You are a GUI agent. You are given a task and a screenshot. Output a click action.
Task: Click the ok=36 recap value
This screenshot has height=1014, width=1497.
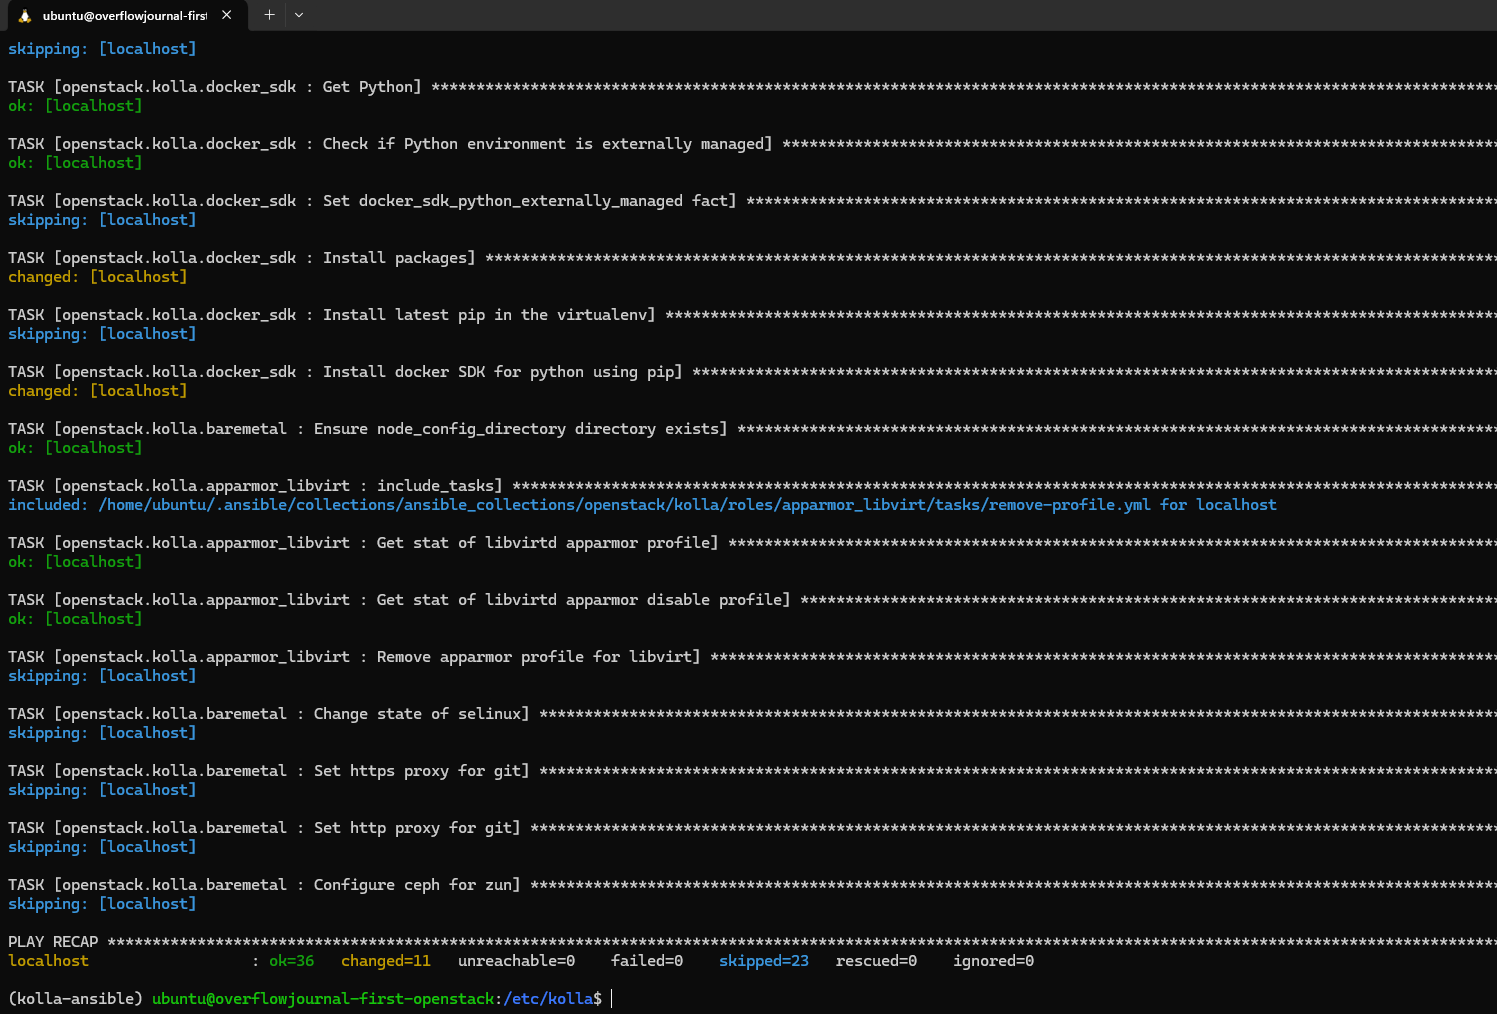point(291,961)
